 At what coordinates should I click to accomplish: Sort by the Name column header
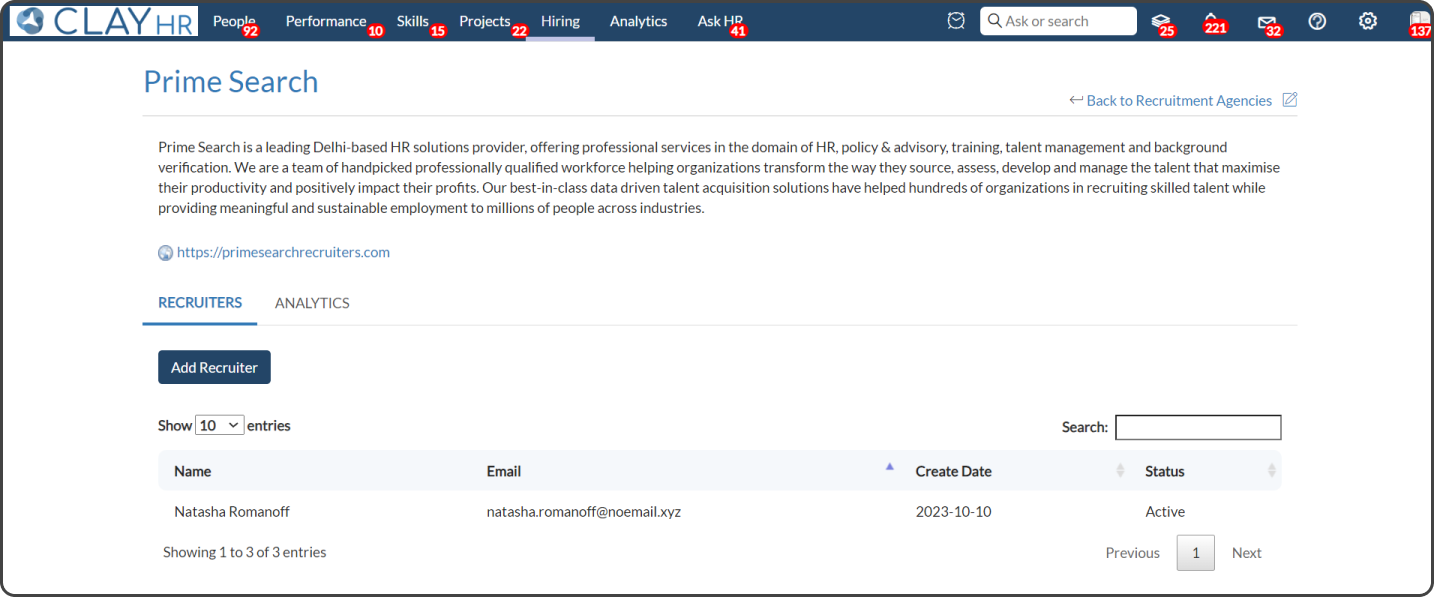192,471
